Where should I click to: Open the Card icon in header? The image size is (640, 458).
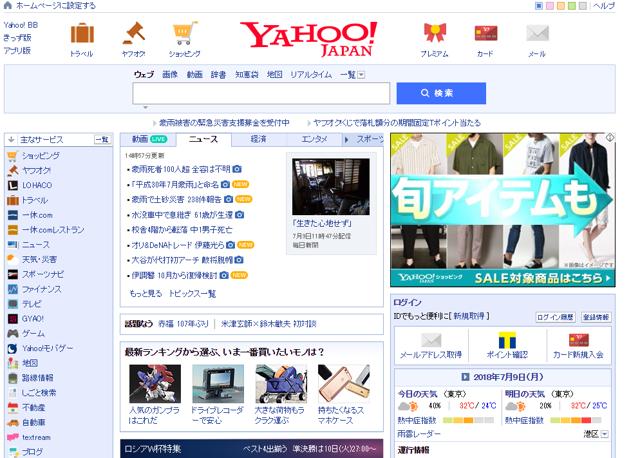point(485,34)
